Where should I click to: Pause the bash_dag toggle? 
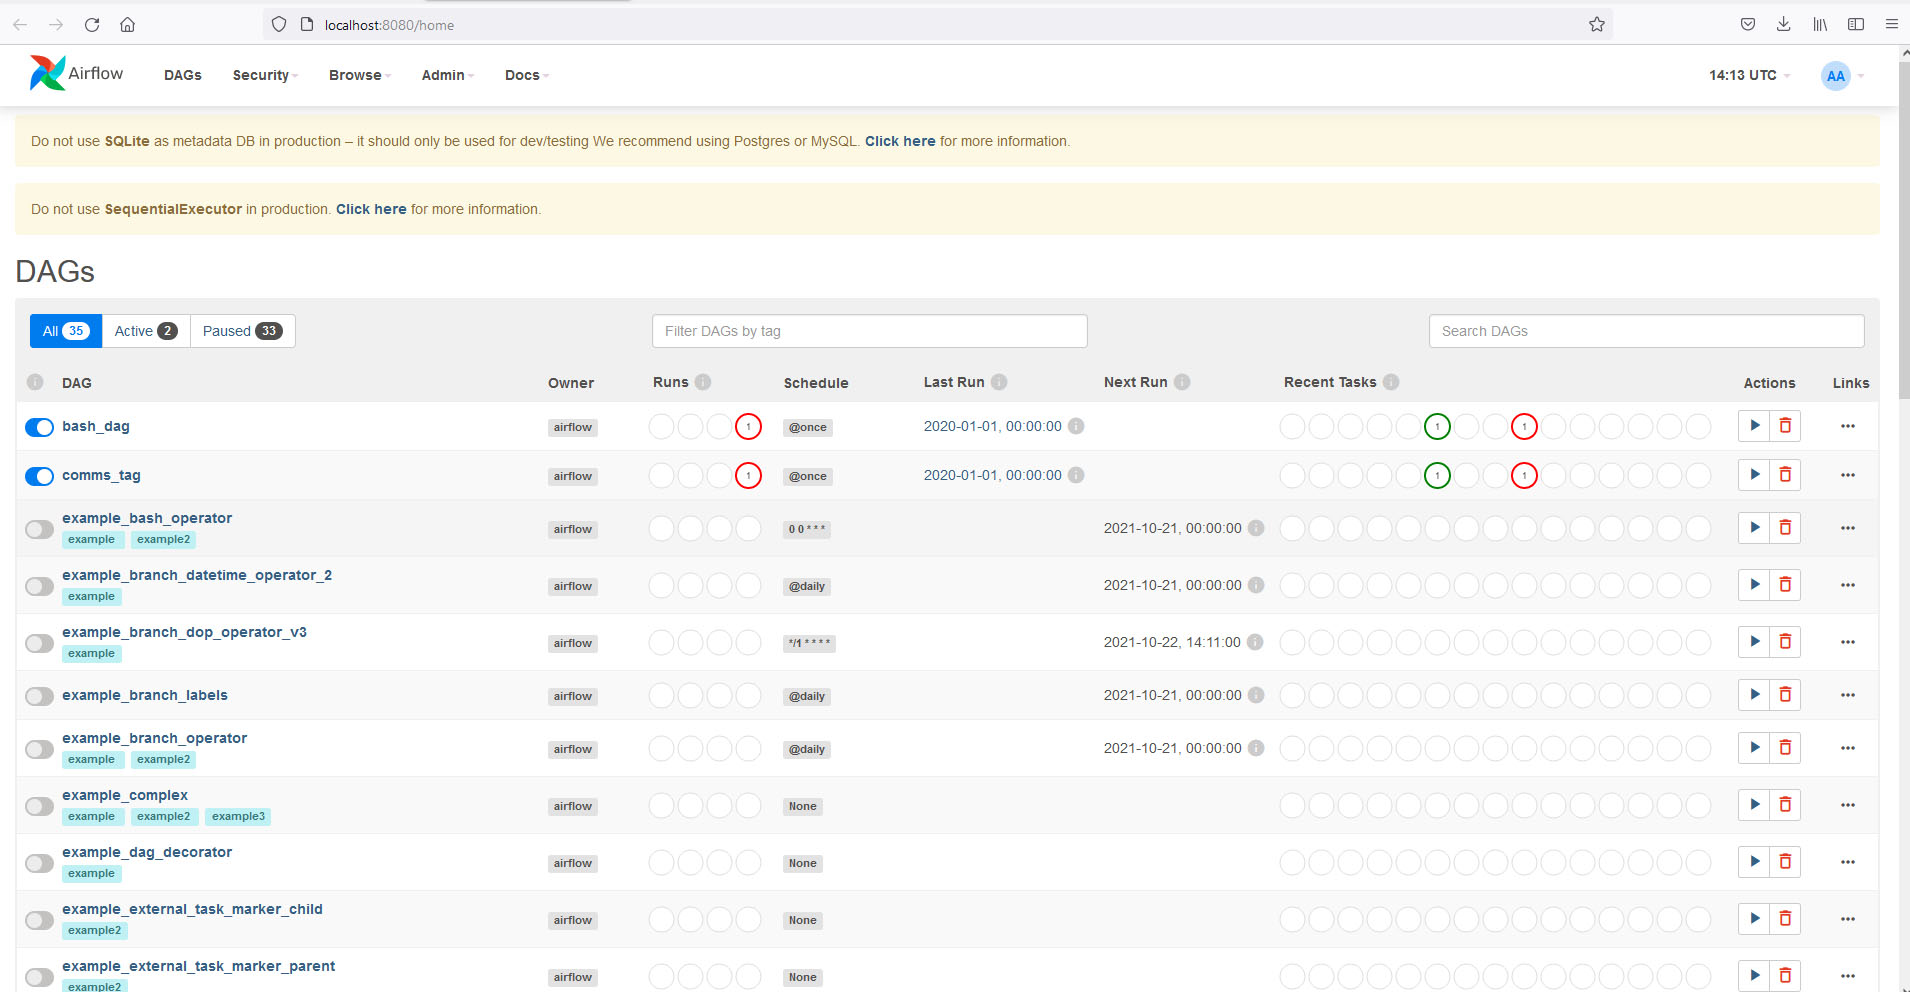(39, 427)
